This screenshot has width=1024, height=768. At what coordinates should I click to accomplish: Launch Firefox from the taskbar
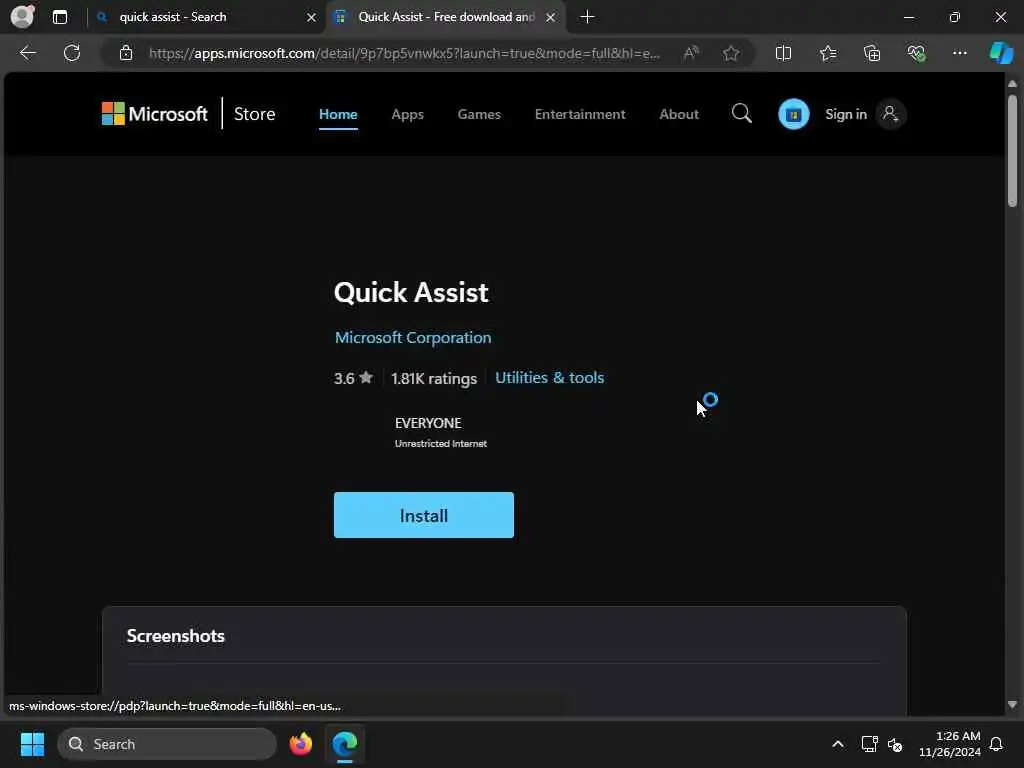(x=300, y=744)
